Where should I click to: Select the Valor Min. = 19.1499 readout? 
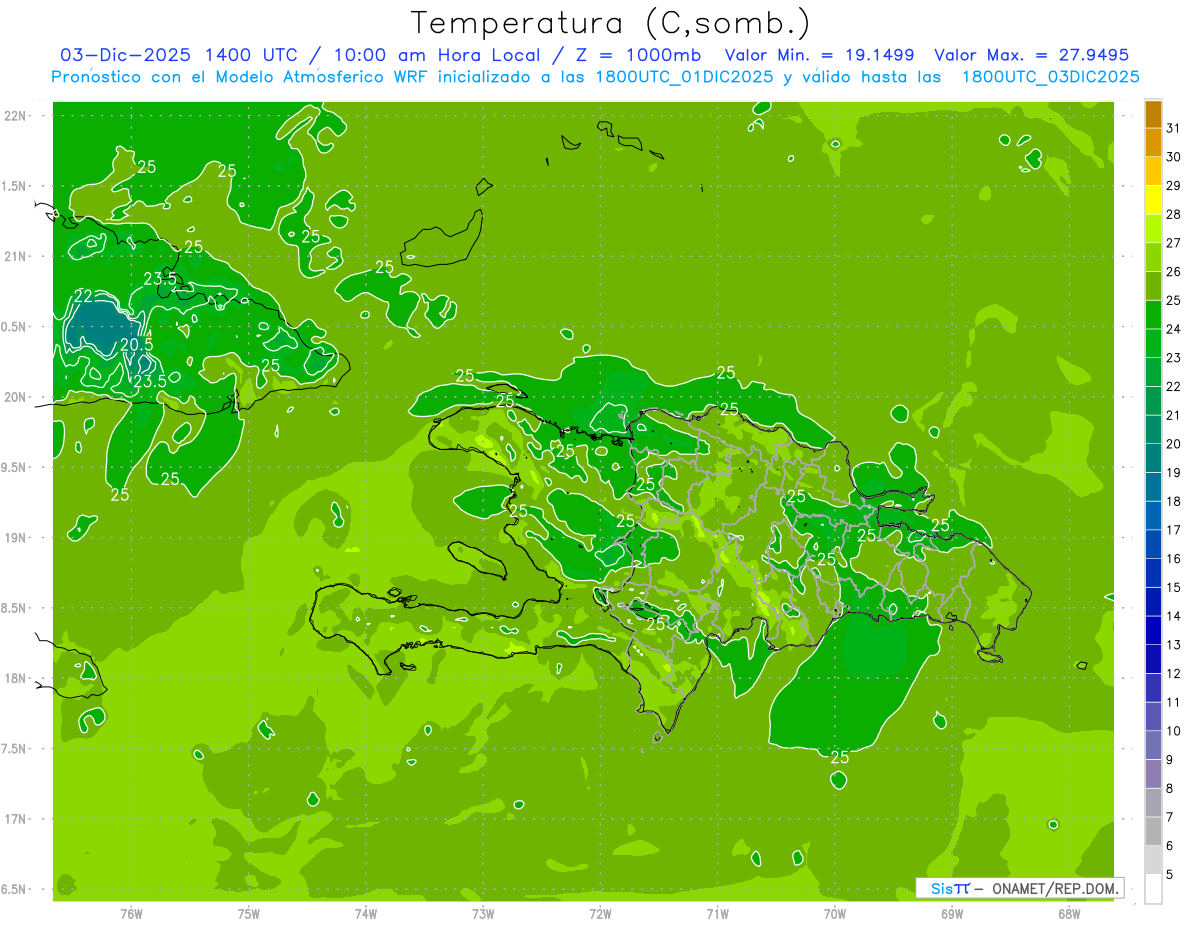(820, 55)
